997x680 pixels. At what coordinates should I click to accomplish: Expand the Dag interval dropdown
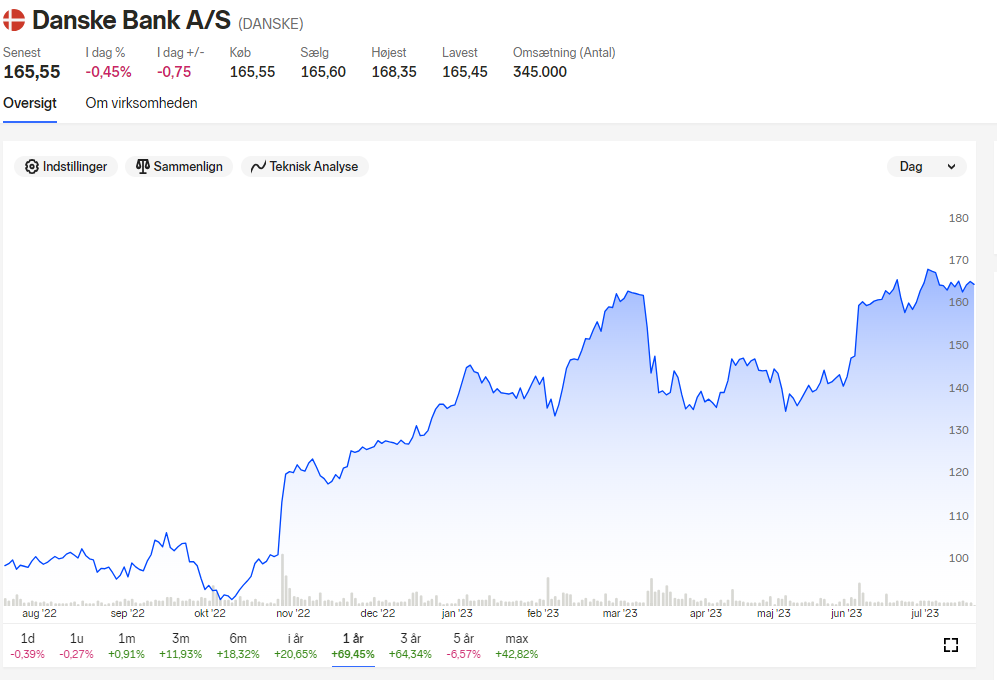(x=927, y=167)
